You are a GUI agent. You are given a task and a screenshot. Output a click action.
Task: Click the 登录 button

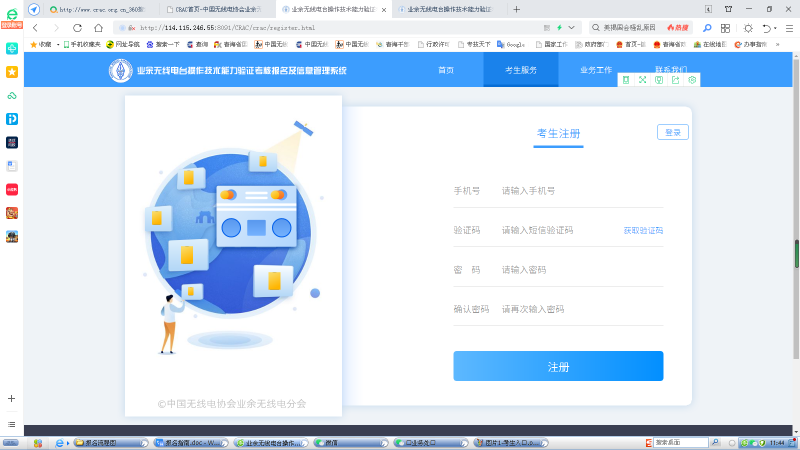pyautogui.click(x=672, y=132)
